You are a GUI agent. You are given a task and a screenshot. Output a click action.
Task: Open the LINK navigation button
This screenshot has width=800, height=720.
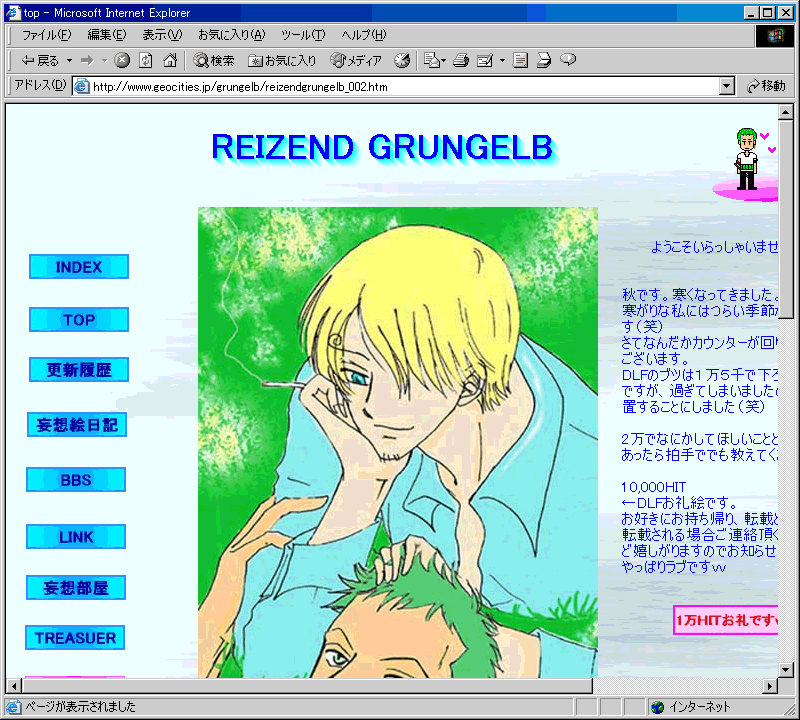[x=76, y=537]
